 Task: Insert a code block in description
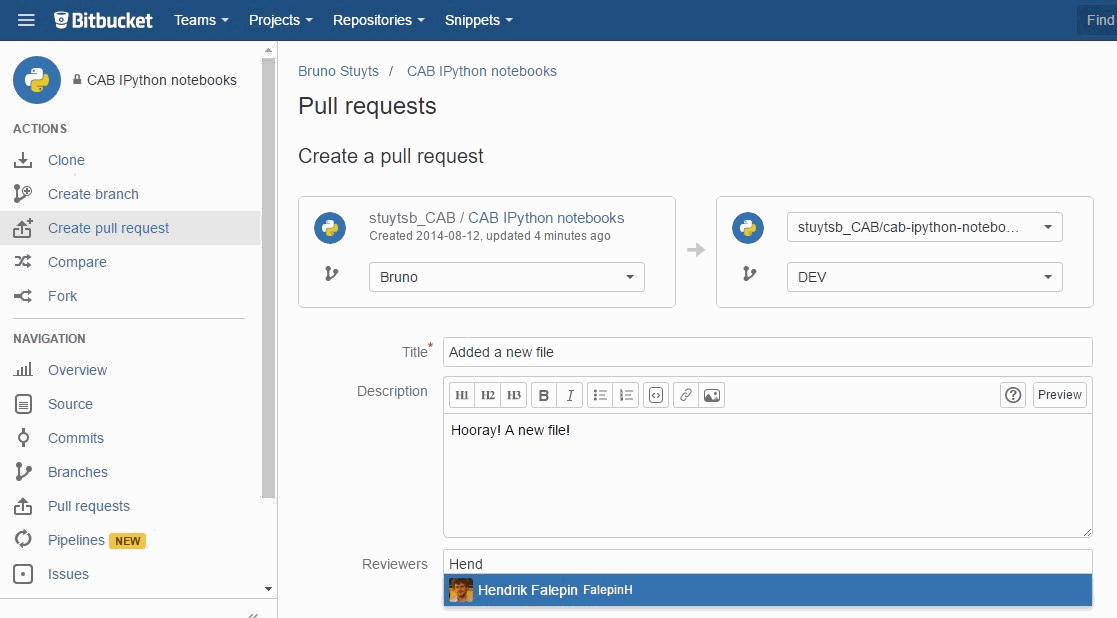656,395
